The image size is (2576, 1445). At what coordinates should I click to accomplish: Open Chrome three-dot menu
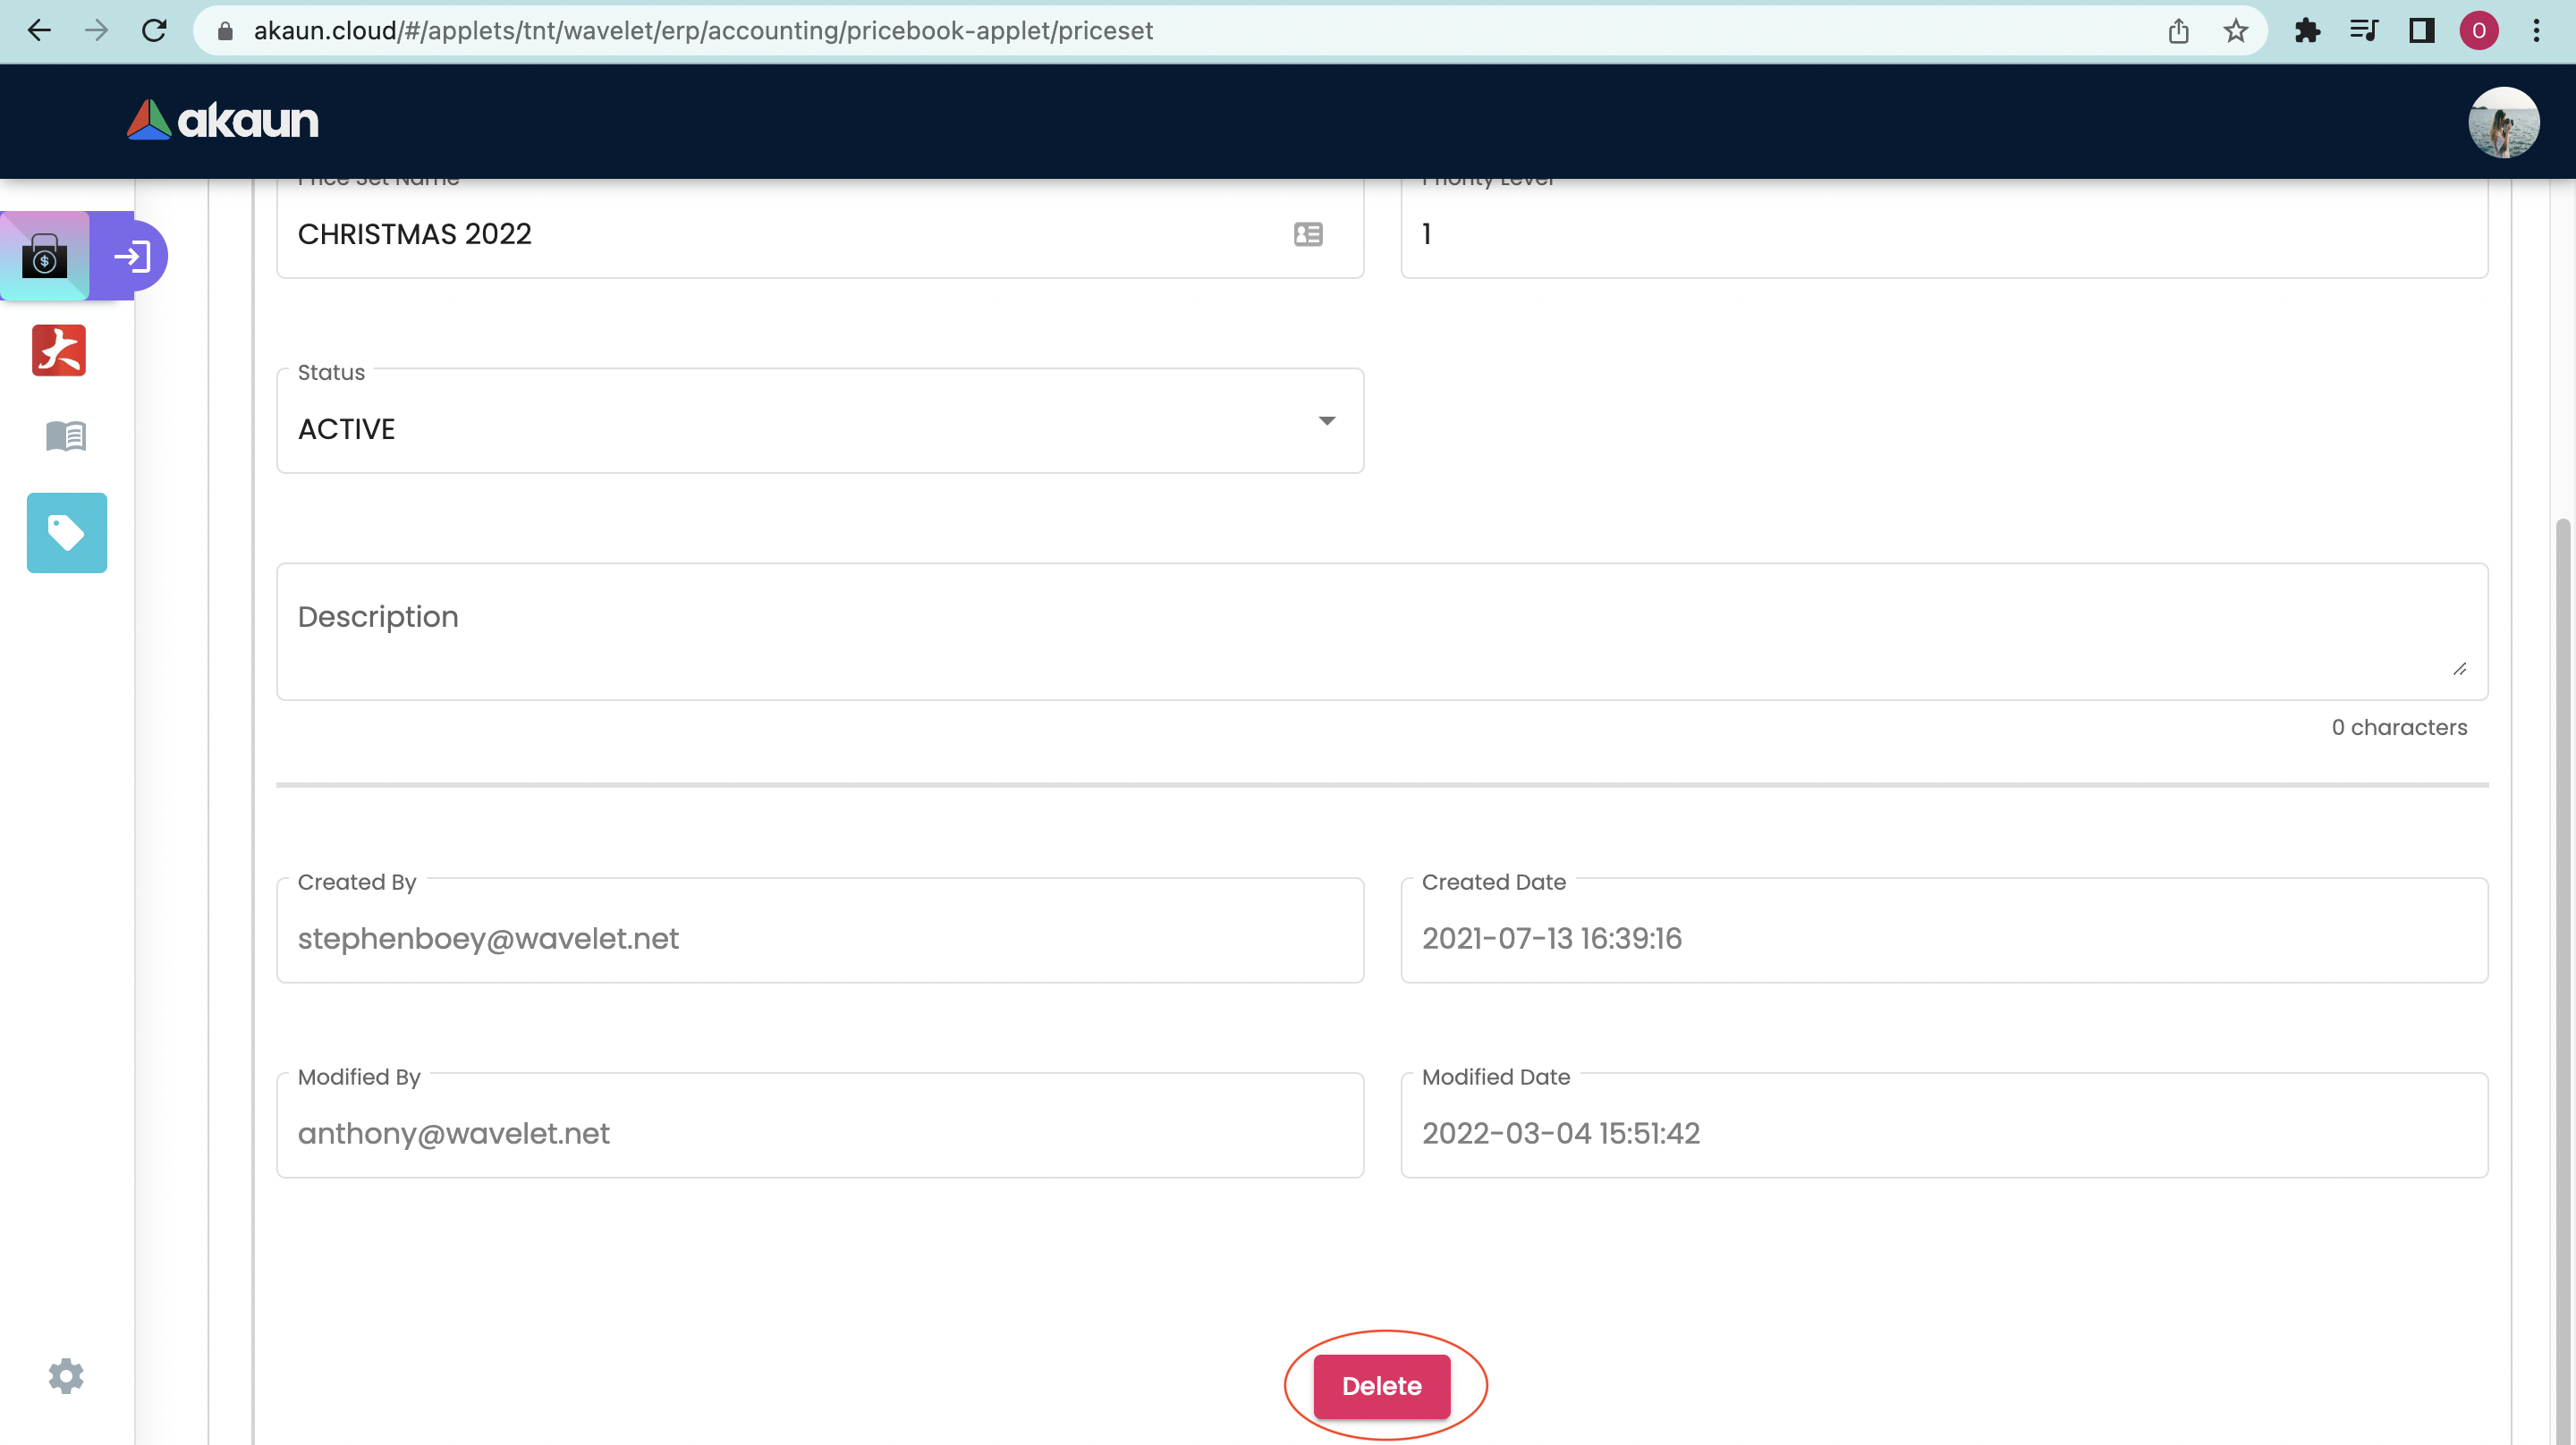pyautogui.click(x=2536, y=31)
